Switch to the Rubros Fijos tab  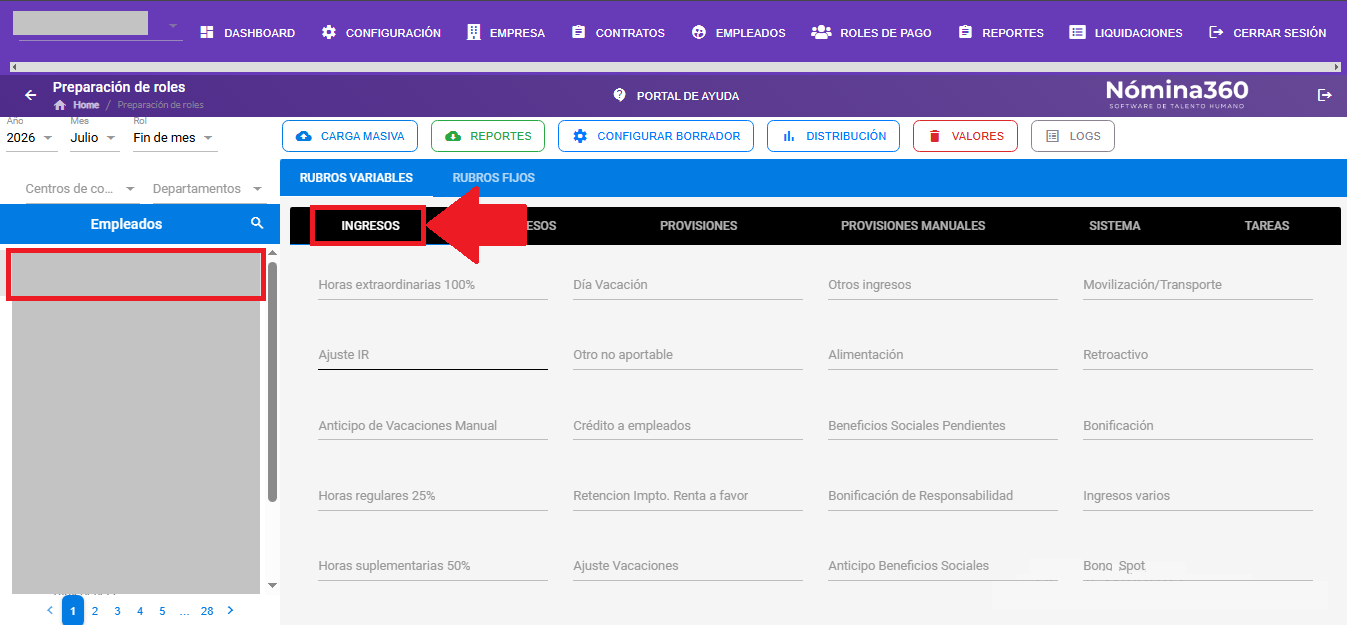(494, 178)
